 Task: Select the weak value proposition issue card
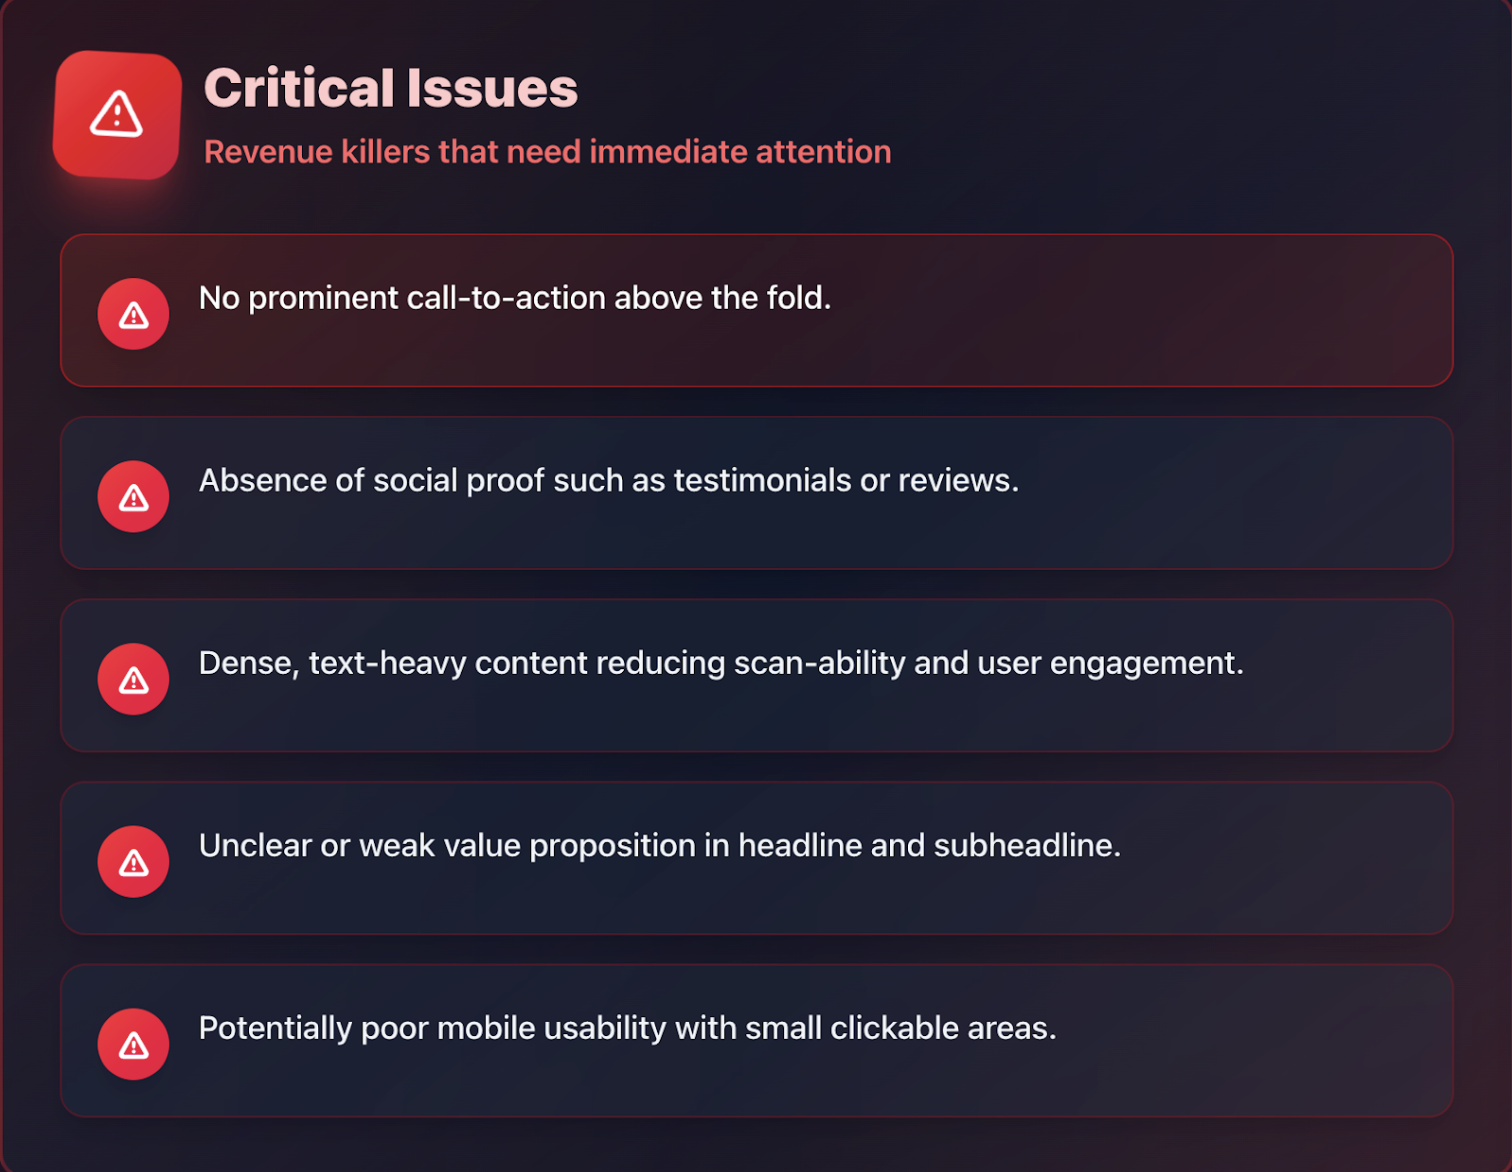pyautogui.click(x=756, y=858)
